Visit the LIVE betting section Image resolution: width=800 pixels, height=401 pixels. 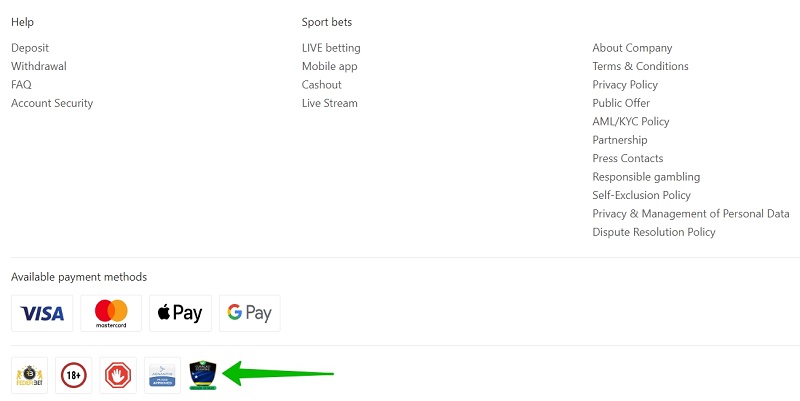(331, 48)
